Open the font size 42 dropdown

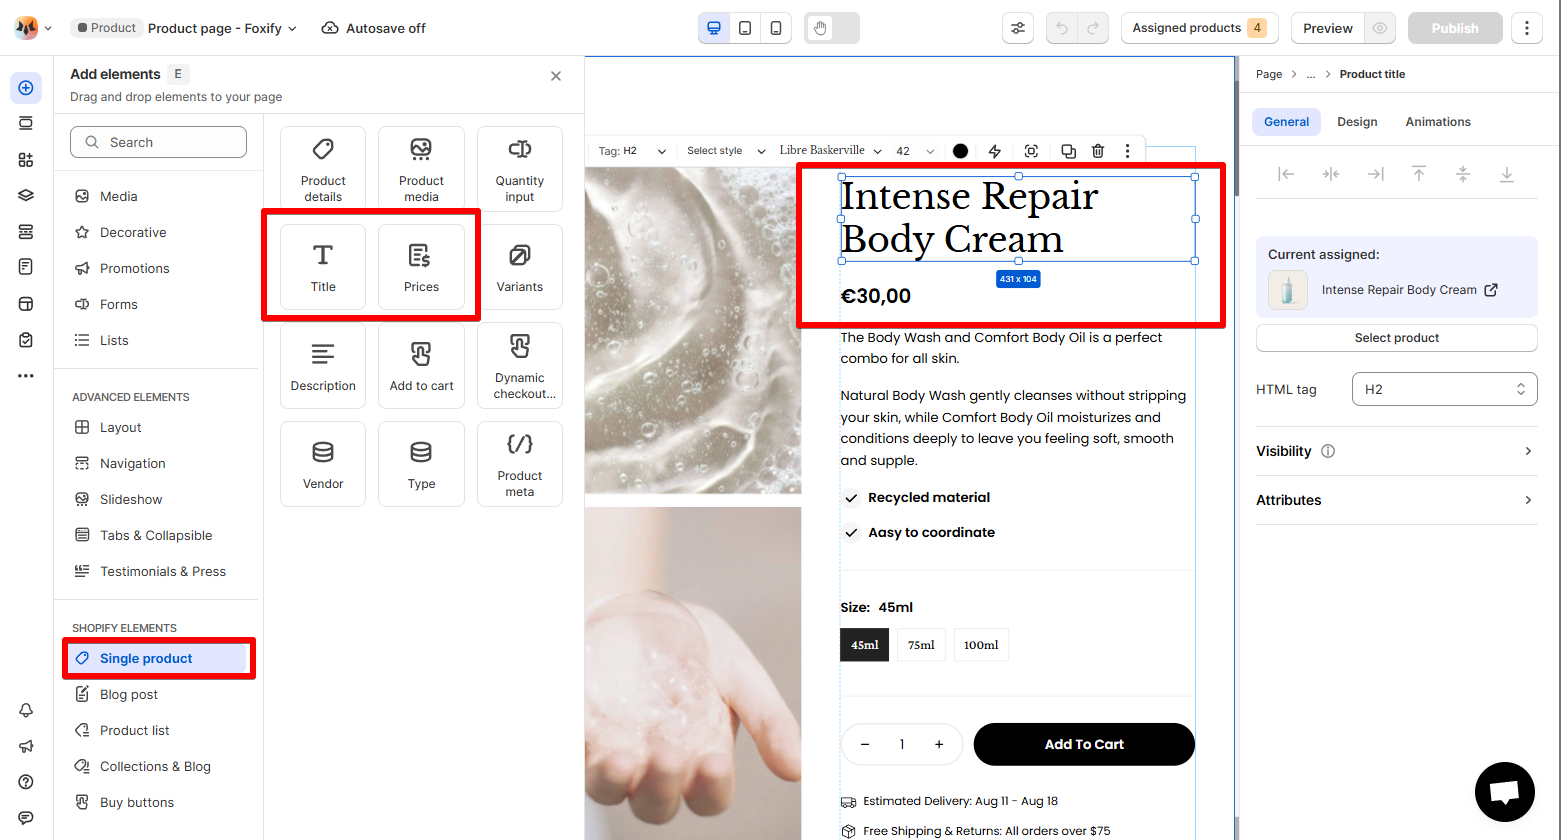point(915,151)
